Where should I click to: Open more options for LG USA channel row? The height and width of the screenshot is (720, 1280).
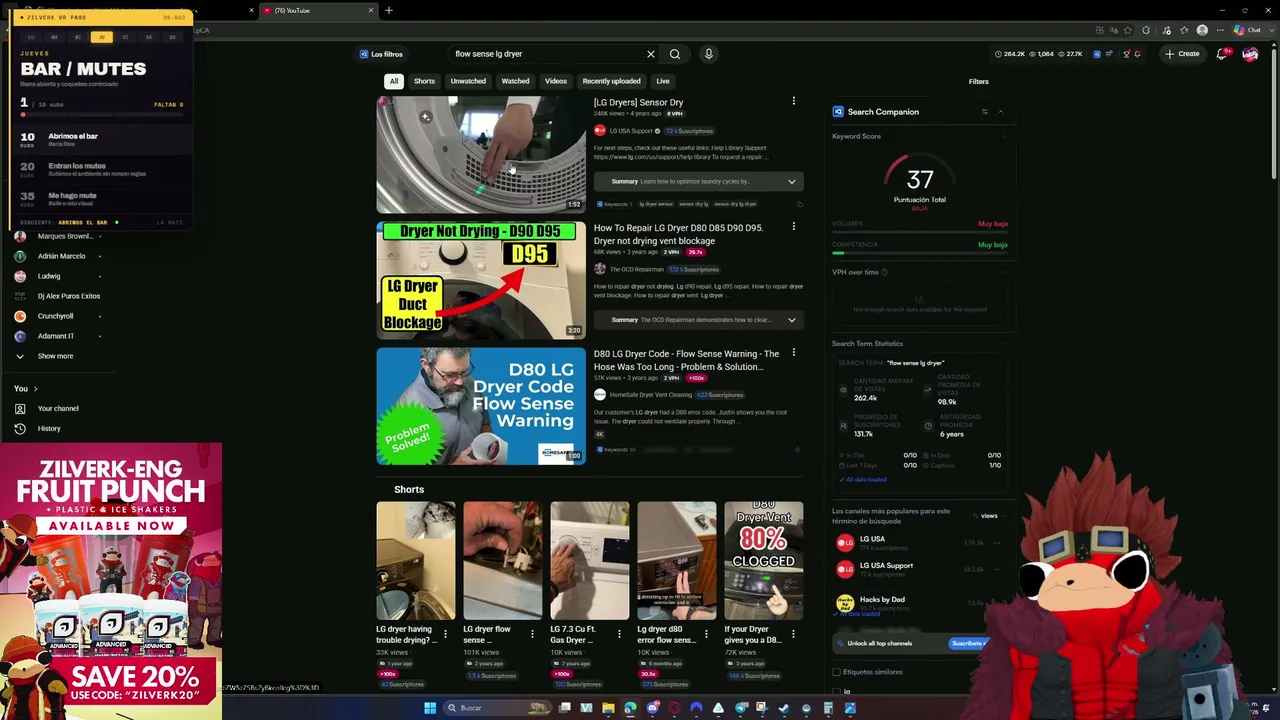coord(997,543)
